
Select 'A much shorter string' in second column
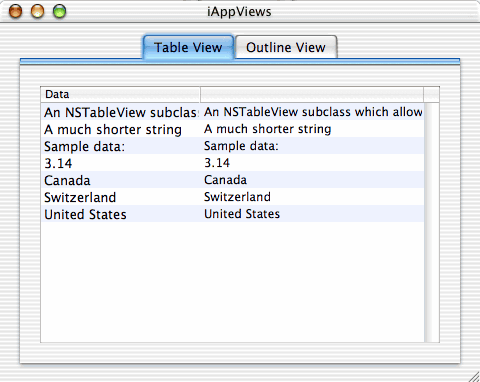(312, 129)
